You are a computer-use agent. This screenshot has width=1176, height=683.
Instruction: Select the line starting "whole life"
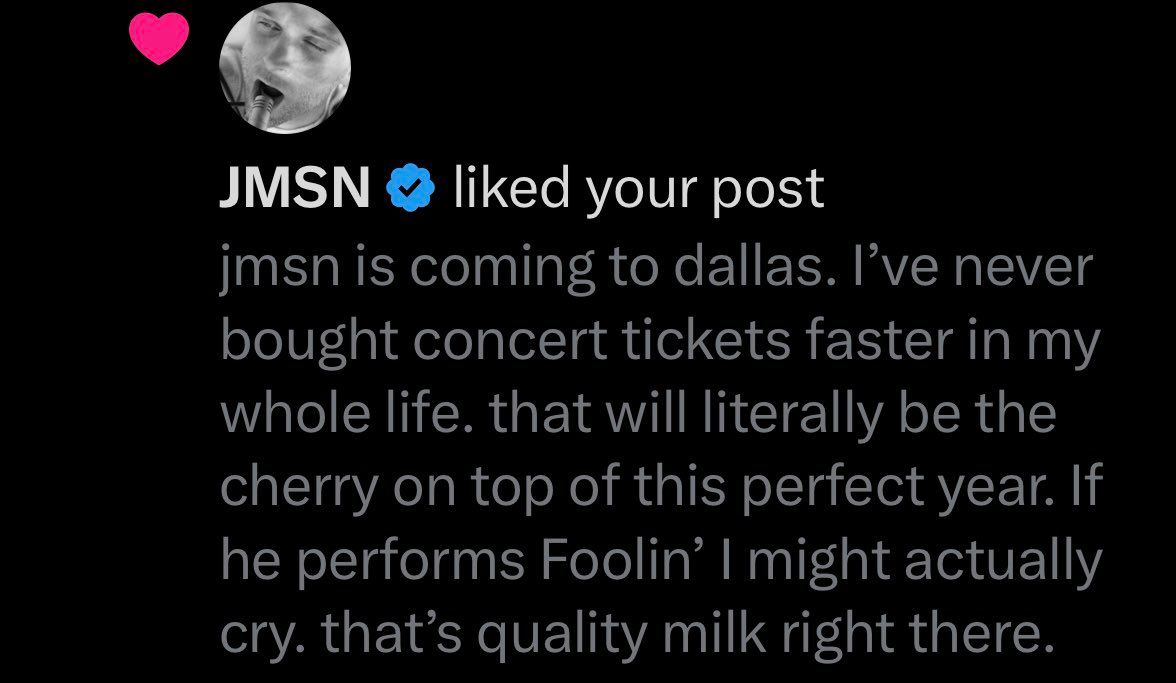[638, 413]
